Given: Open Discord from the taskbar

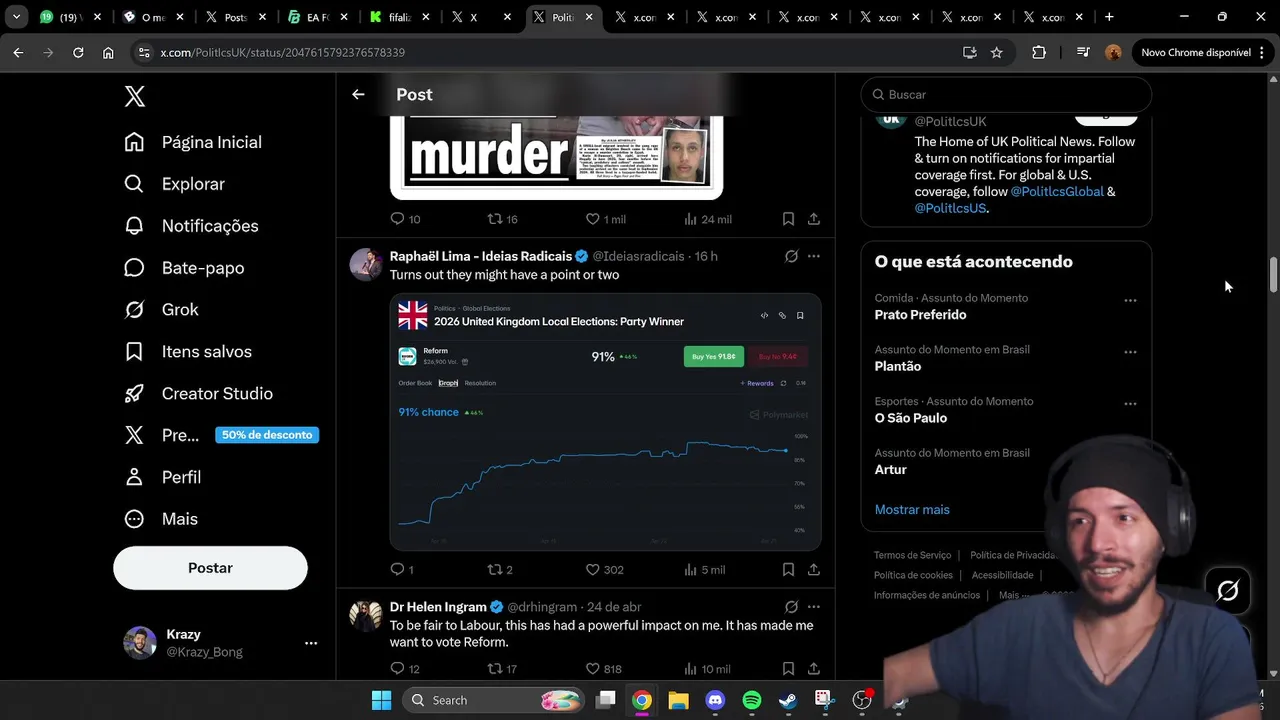Looking at the screenshot, I should [x=715, y=700].
